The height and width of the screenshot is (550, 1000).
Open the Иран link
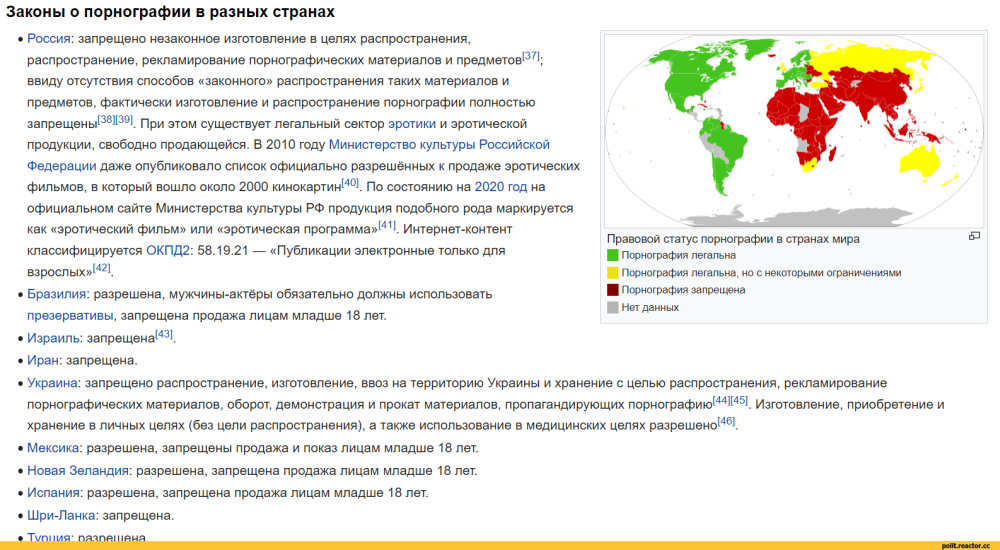click(x=43, y=360)
